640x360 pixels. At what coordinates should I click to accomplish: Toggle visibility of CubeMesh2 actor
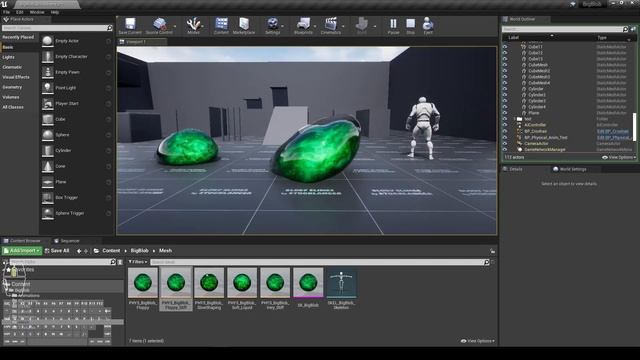point(505,71)
